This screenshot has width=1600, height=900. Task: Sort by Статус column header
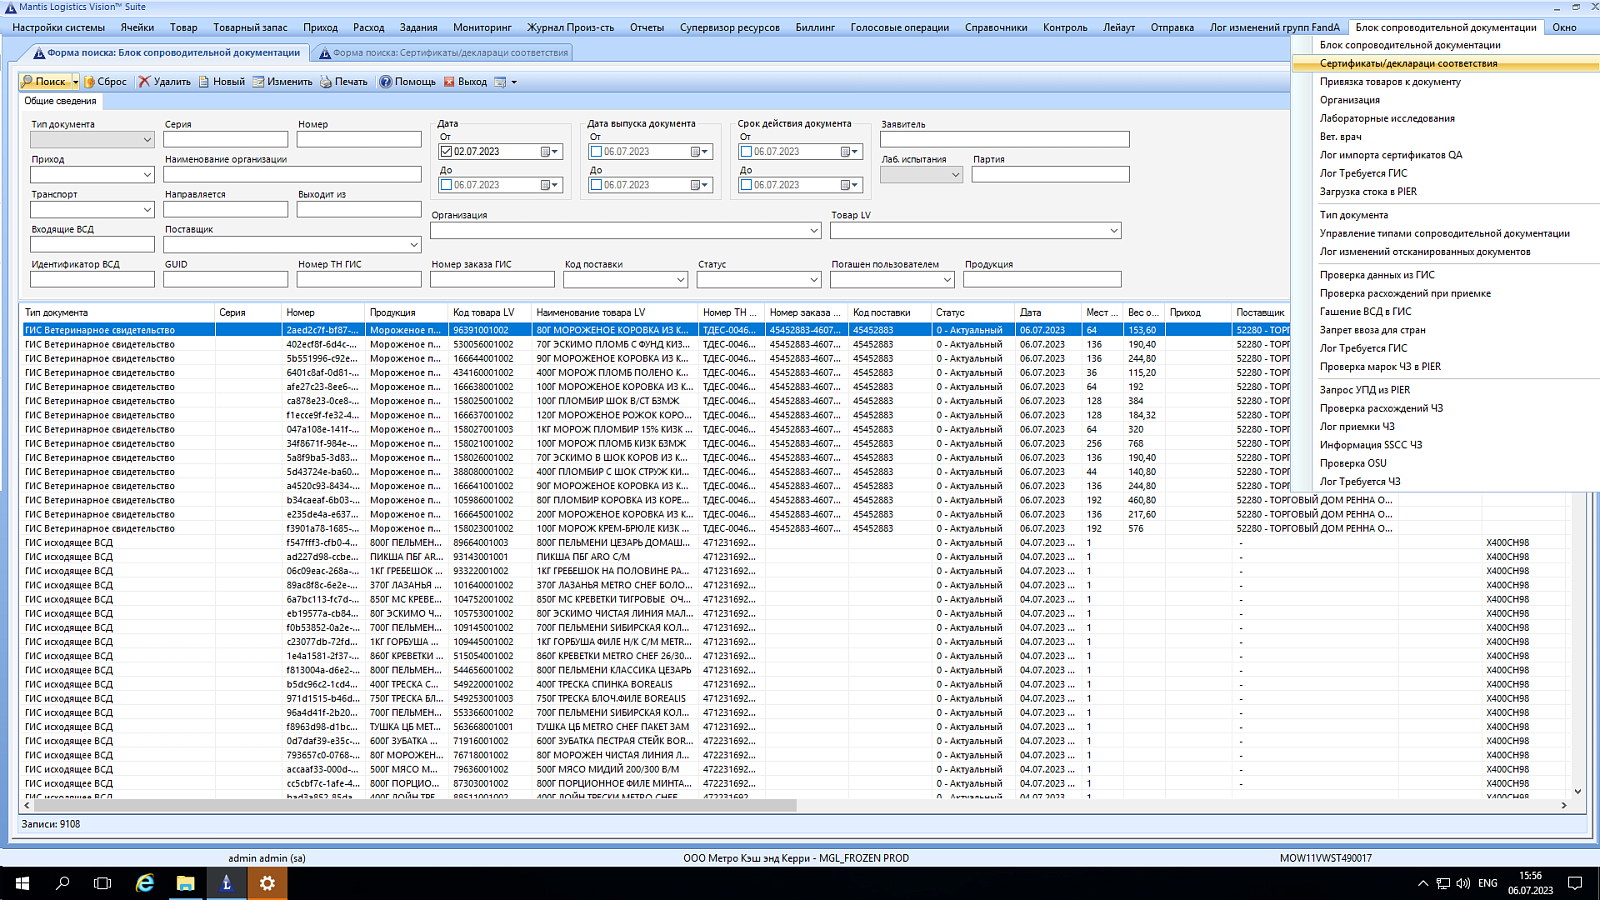[x=972, y=313]
